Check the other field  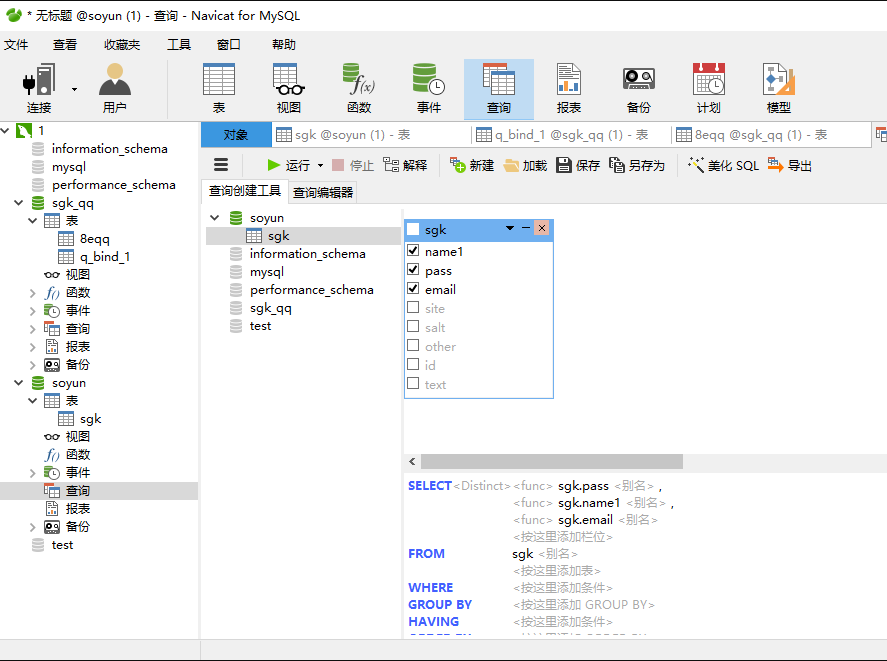(413, 345)
